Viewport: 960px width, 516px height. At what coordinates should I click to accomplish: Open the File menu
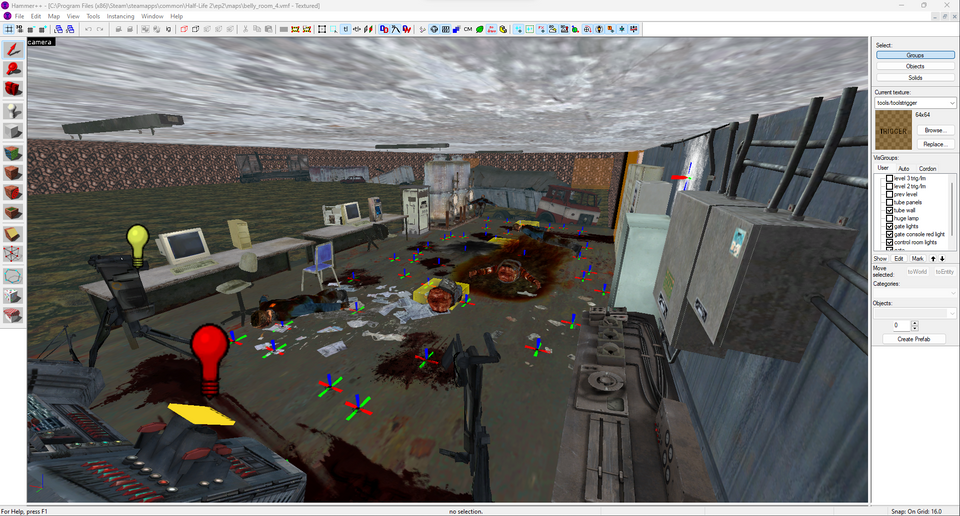point(19,17)
